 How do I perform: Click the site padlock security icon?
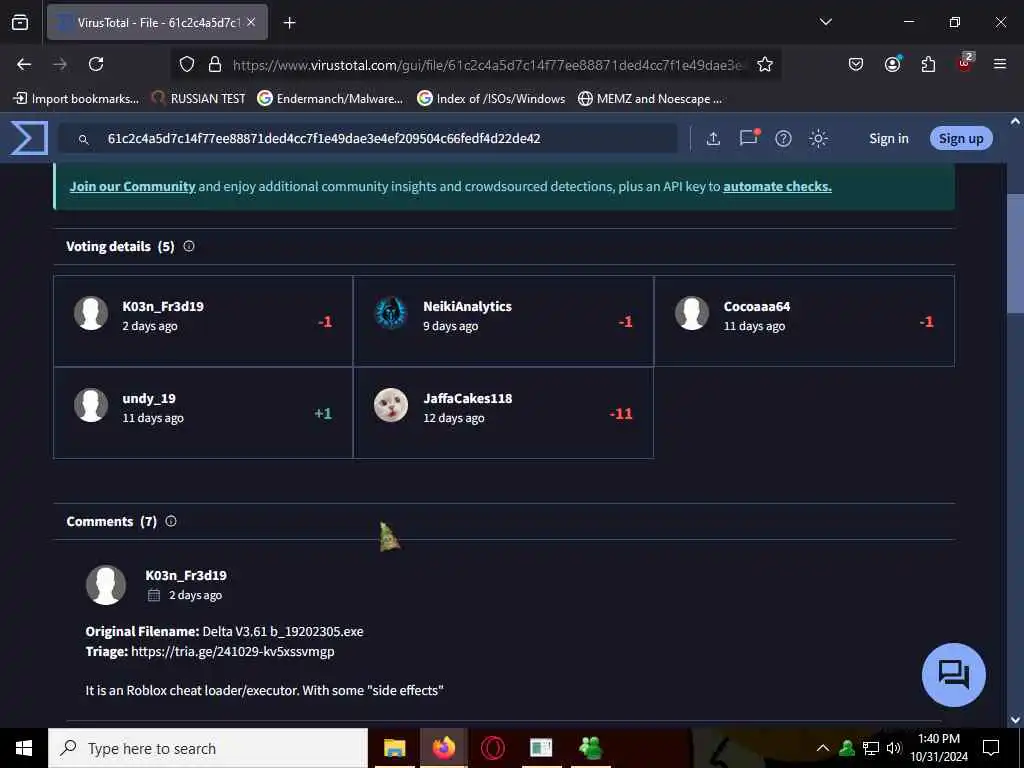pyautogui.click(x=215, y=64)
